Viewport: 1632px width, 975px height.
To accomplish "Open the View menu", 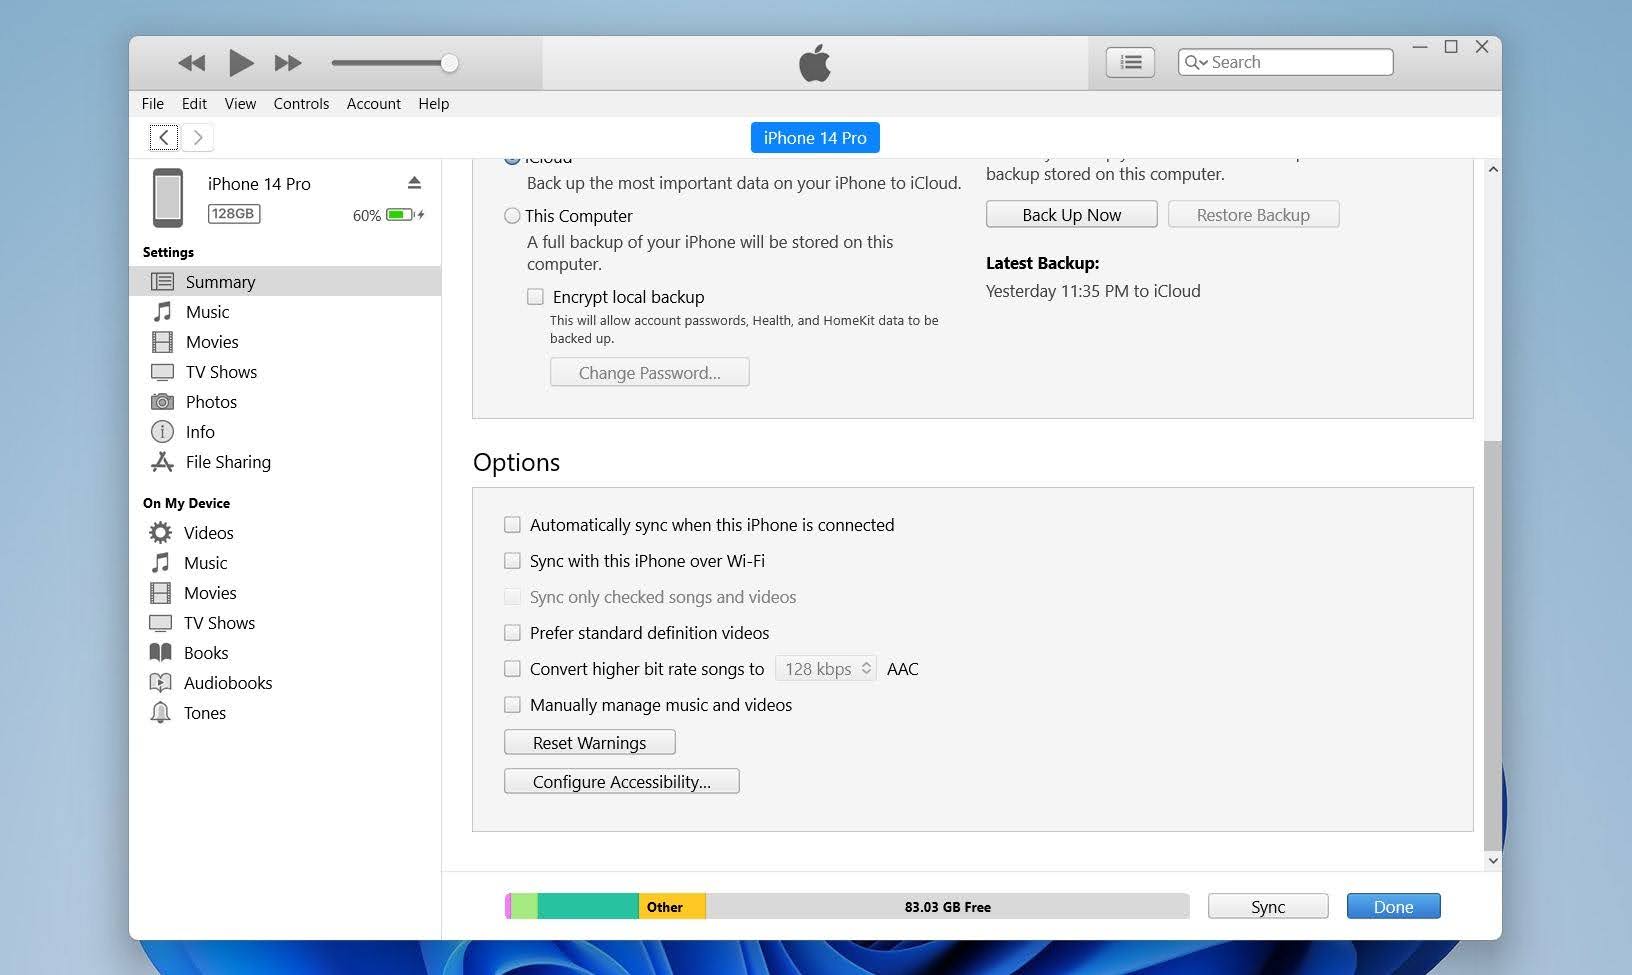I will [240, 103].
